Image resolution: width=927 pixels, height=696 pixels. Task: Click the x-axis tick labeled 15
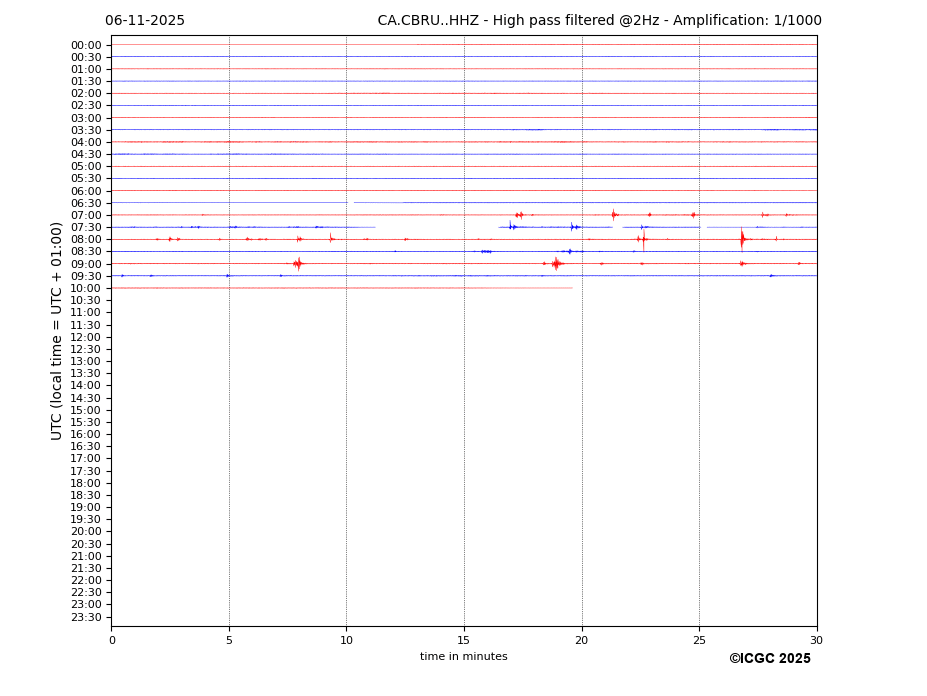point(464,640)
